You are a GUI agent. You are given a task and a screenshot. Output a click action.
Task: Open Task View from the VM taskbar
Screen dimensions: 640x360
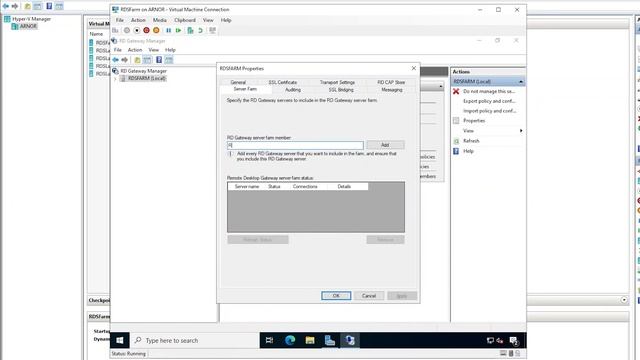[x=269, y=340]
